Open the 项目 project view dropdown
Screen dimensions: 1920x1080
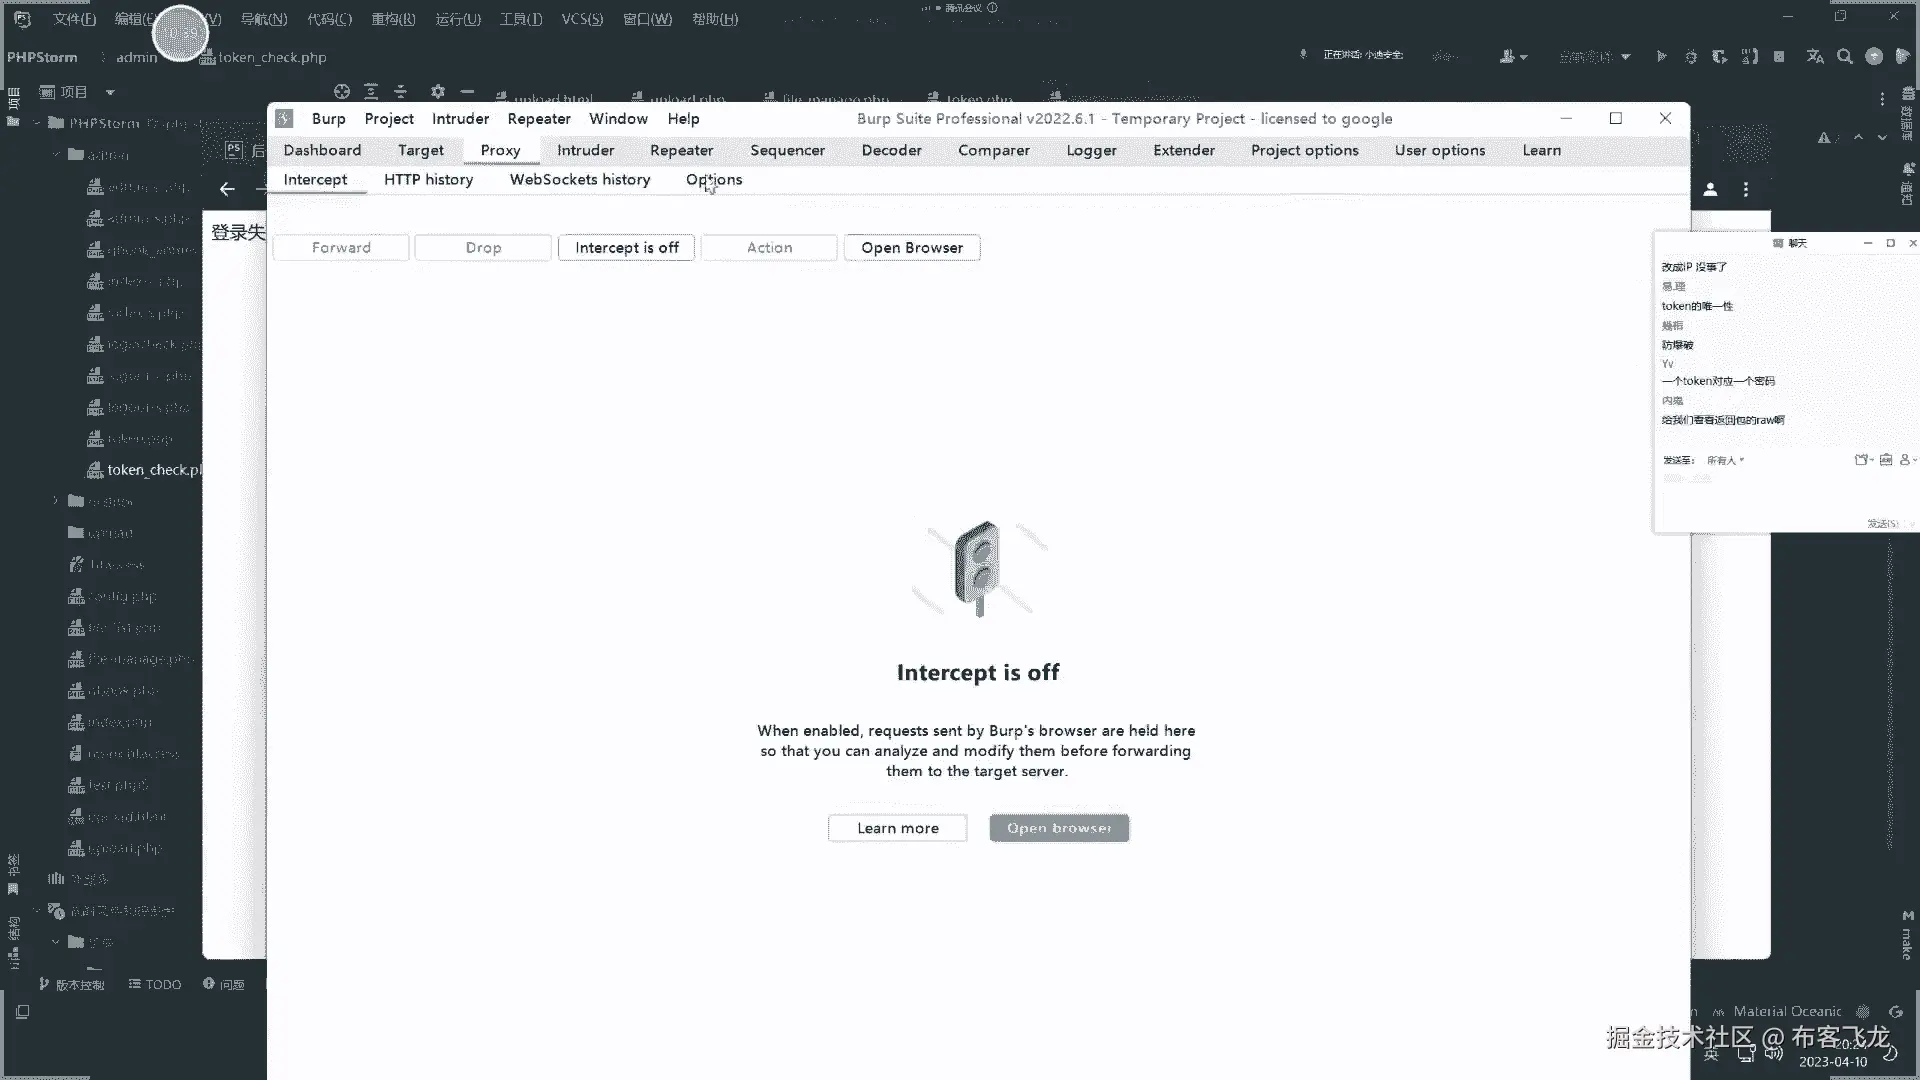109,92
